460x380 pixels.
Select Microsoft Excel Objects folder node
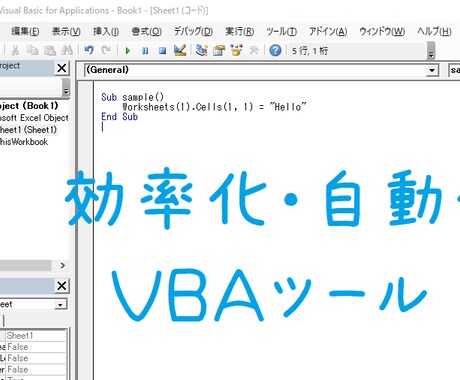[x=34, y=118]
